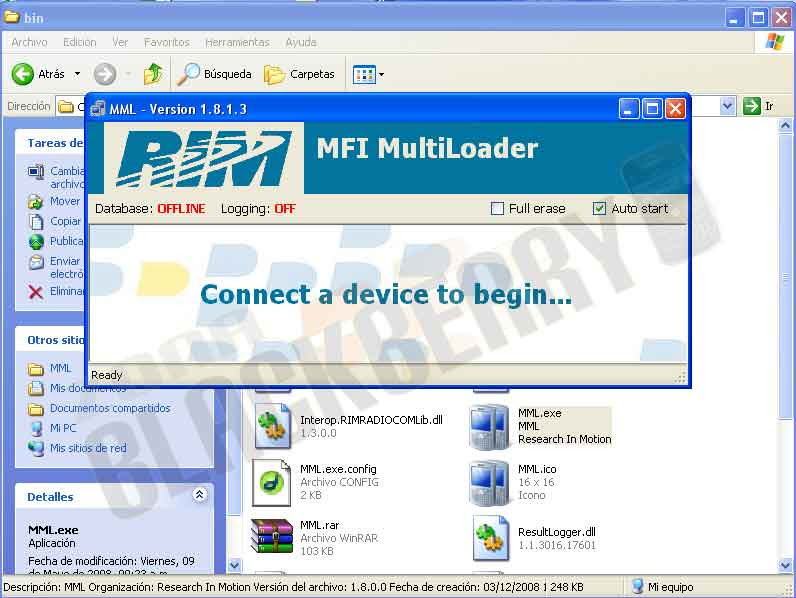This screenshot has height=598, width=796.
Task: Select the MML.exe application icon
Action: point(490,427)
